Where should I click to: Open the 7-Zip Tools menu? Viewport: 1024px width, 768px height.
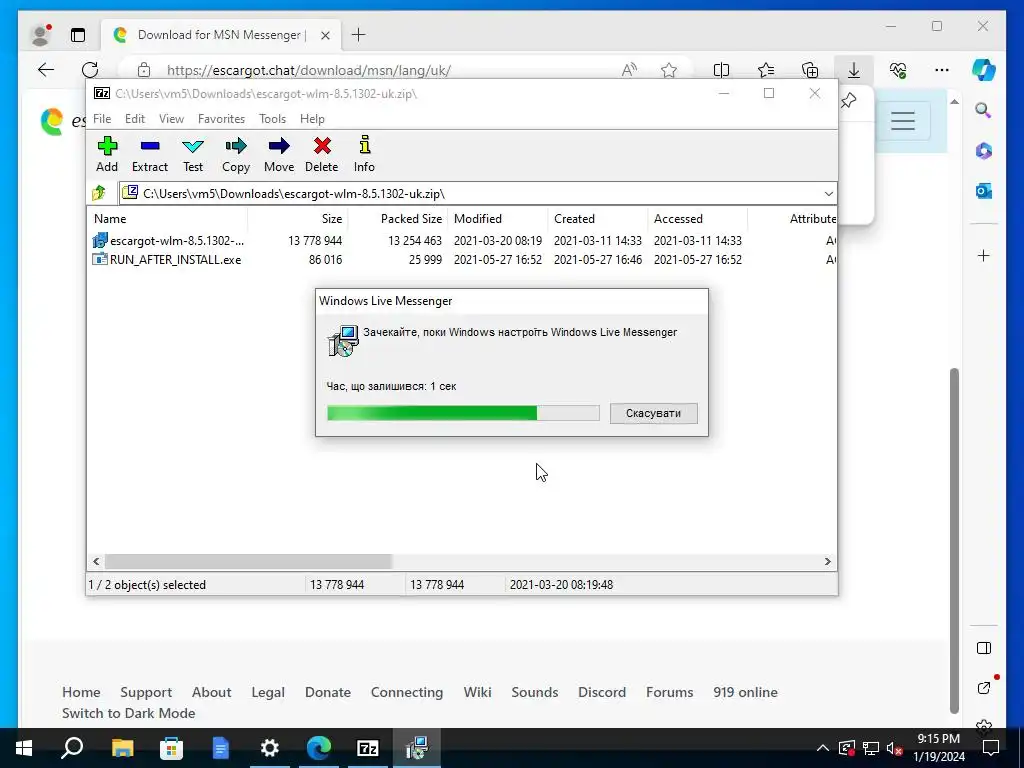tap(272, 119)
